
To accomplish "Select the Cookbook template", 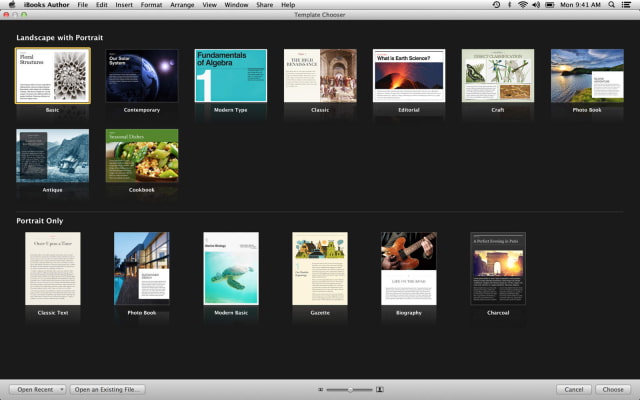I will tap(142, 155).
